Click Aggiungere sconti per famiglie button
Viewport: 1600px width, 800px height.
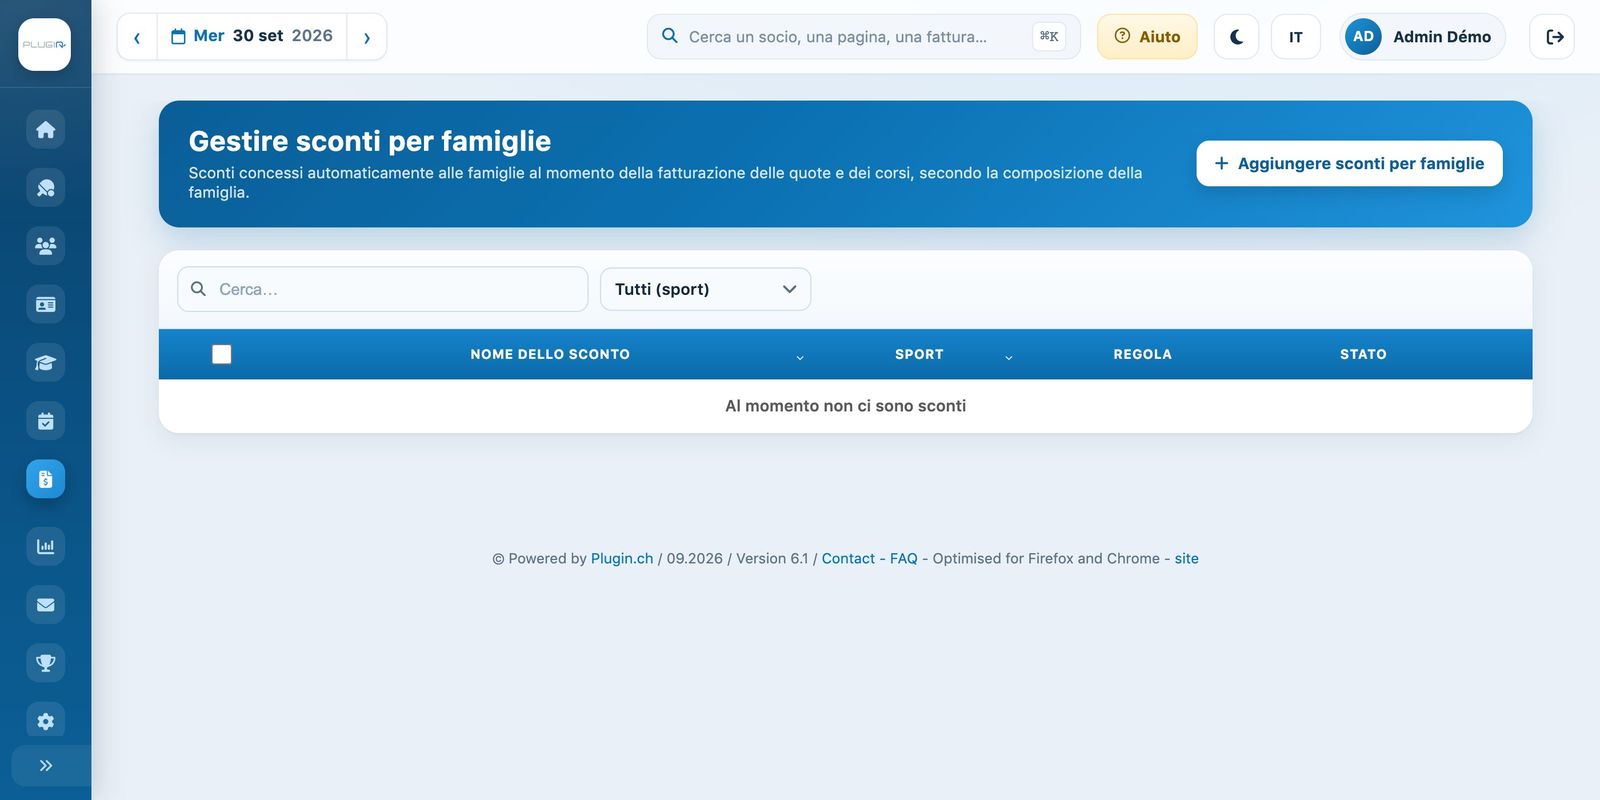(1349, 163)
